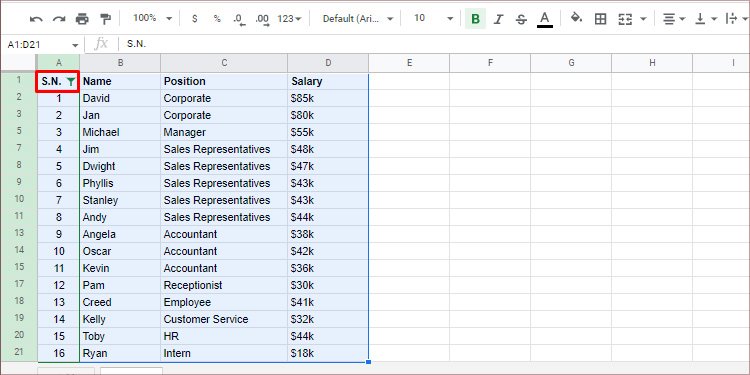The image size is (750, 375).
Task: Select column F header
Action: click(x=490, y=63)
